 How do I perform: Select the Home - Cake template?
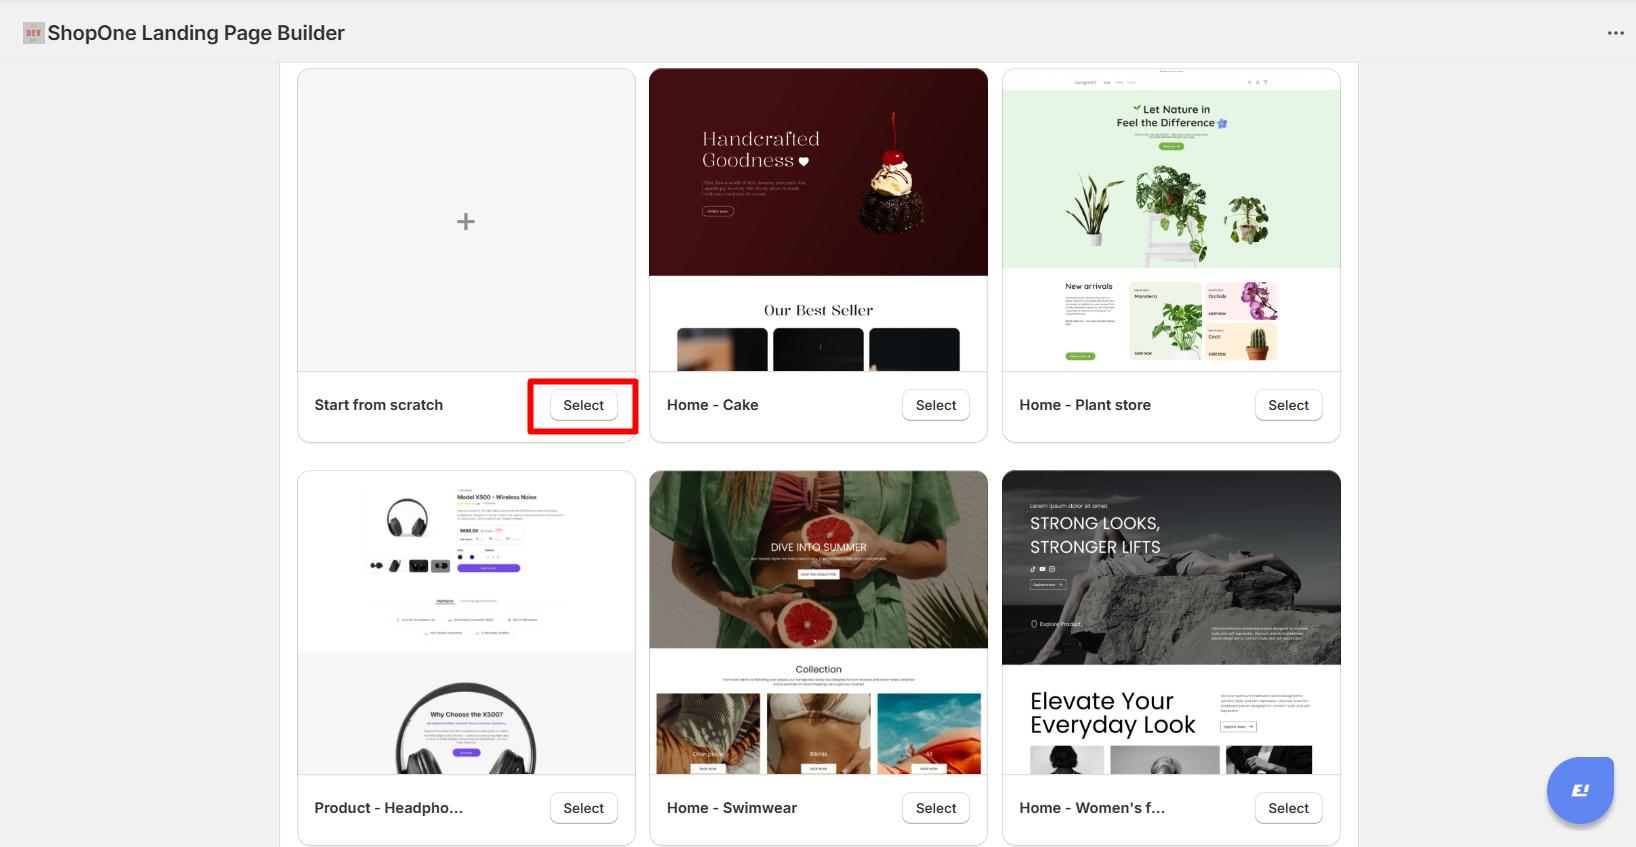pos(936,405)
